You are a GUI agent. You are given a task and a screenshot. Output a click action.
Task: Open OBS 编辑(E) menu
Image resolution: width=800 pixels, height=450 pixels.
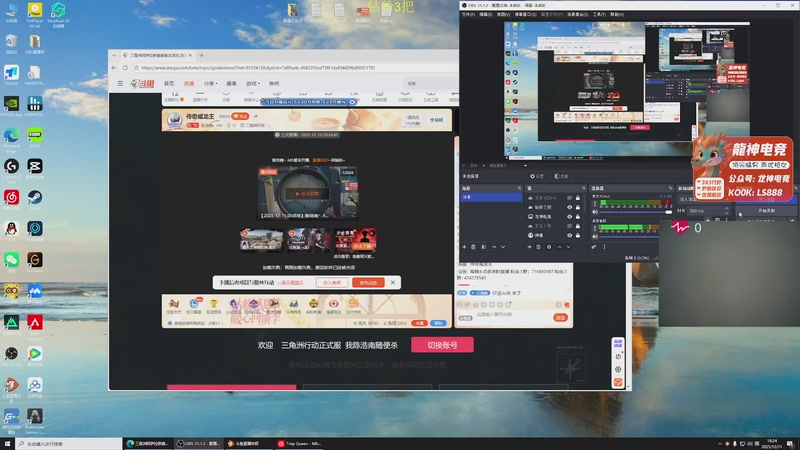(x=486, y=14)
